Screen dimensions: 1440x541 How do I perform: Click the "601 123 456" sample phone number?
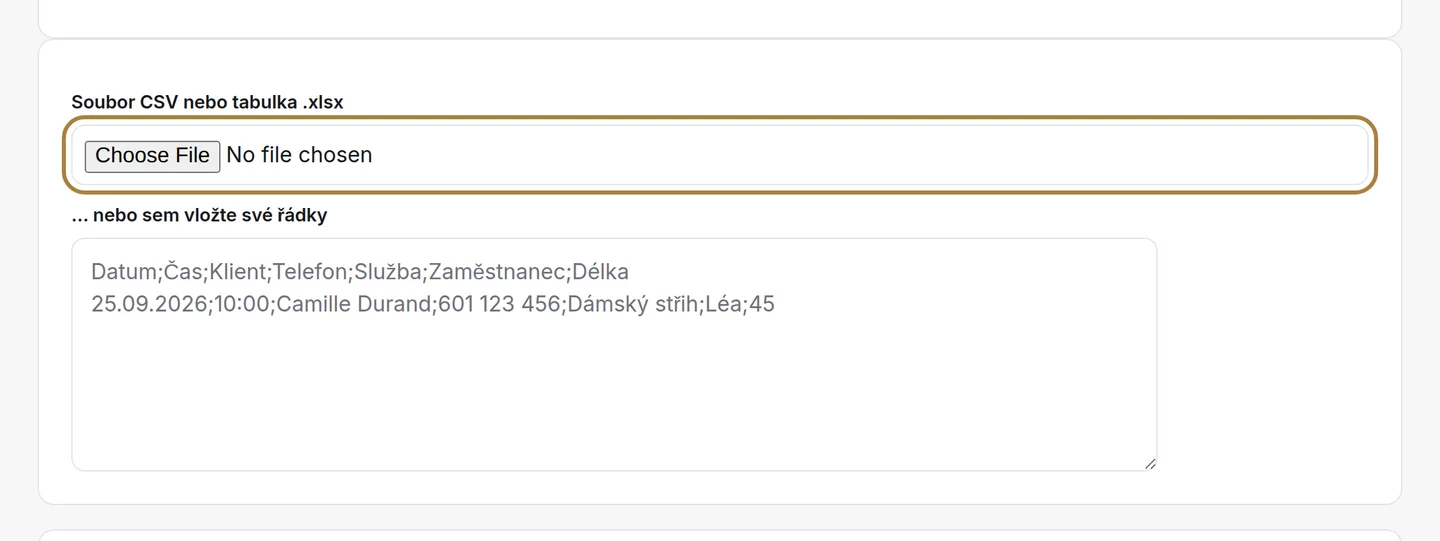point(498,305)
